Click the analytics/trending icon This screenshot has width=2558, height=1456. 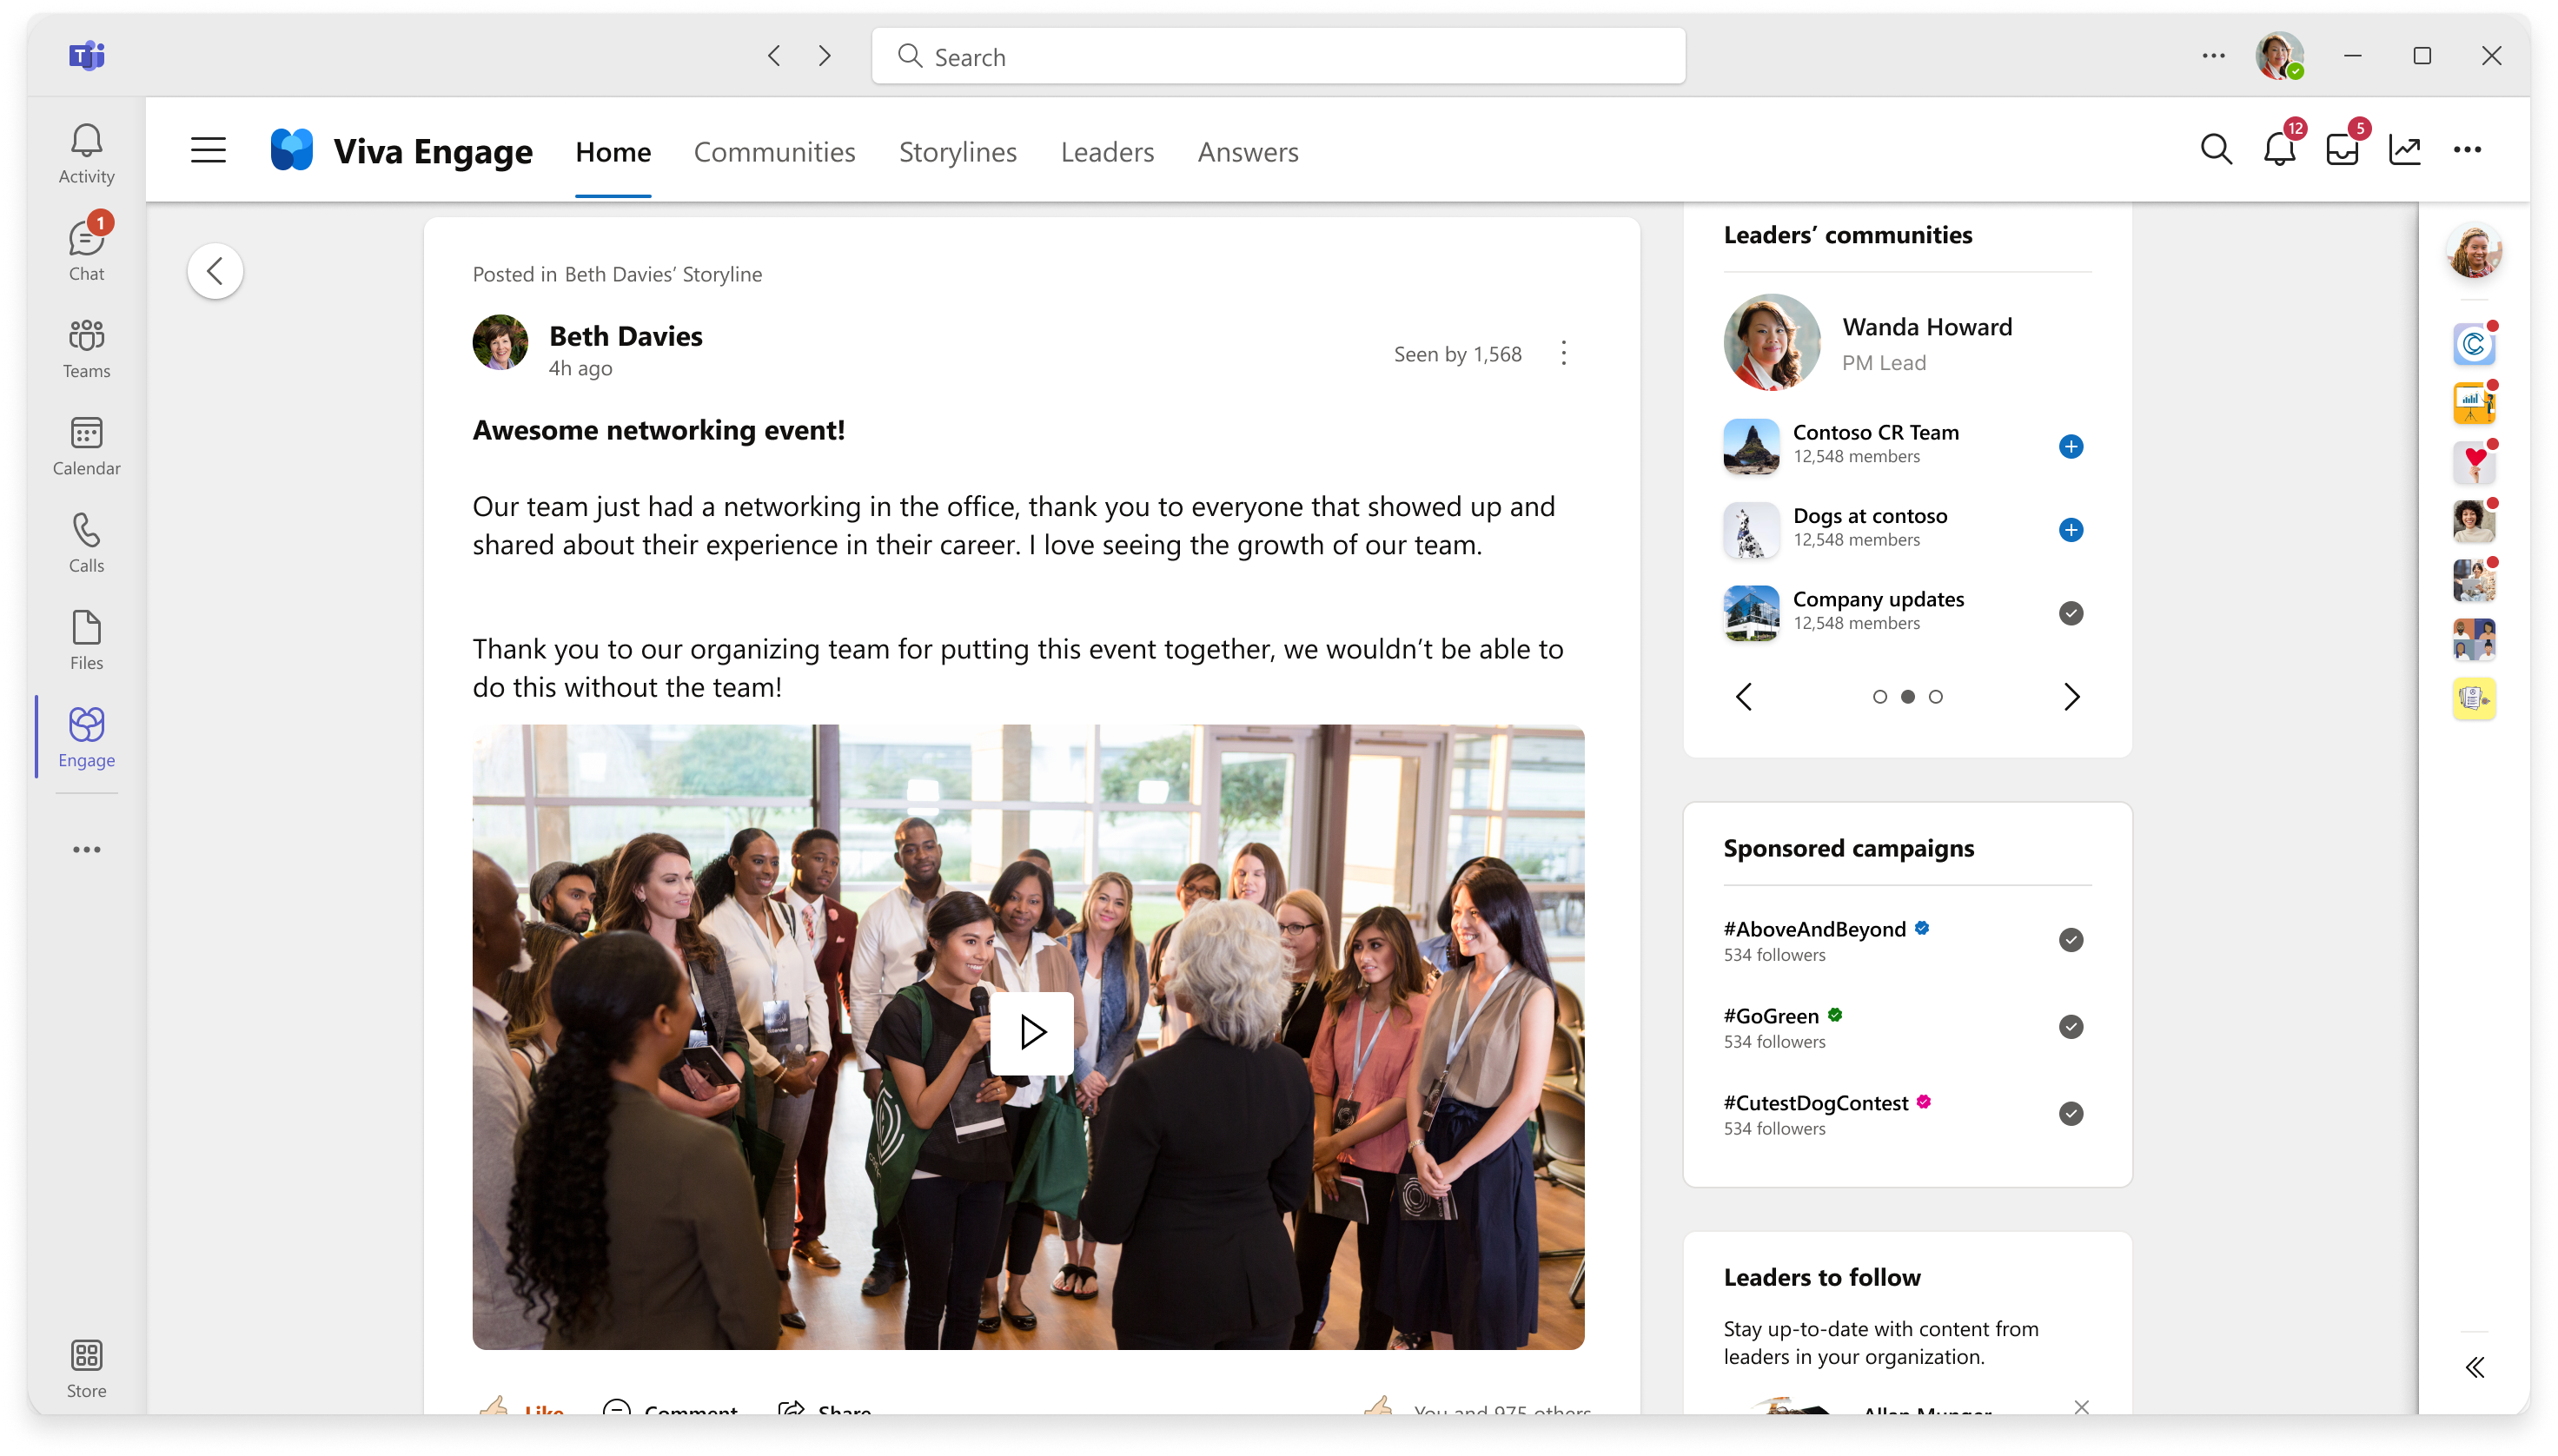2407,149
